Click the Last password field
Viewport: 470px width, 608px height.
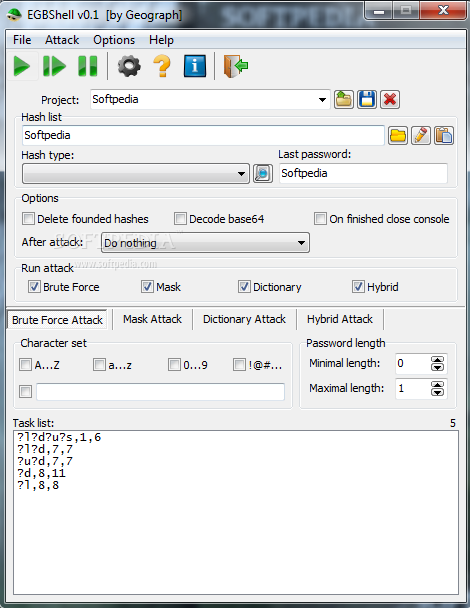click(x=363, y=173)
